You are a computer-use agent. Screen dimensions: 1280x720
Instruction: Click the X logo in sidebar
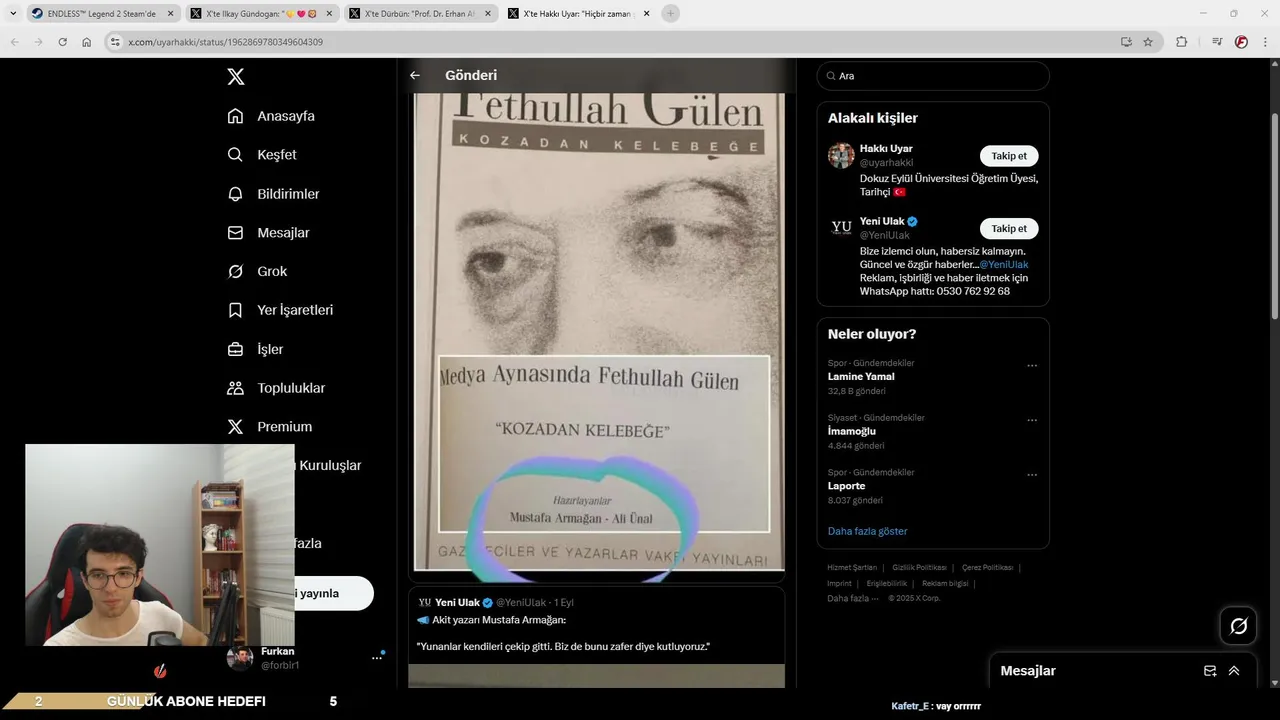coord(235,76)
